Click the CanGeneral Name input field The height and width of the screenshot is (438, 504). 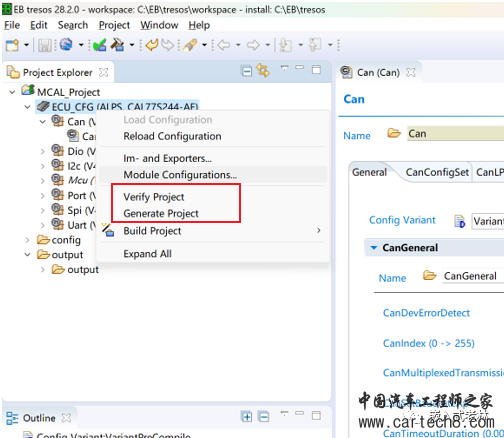click(x=473, y=276)
